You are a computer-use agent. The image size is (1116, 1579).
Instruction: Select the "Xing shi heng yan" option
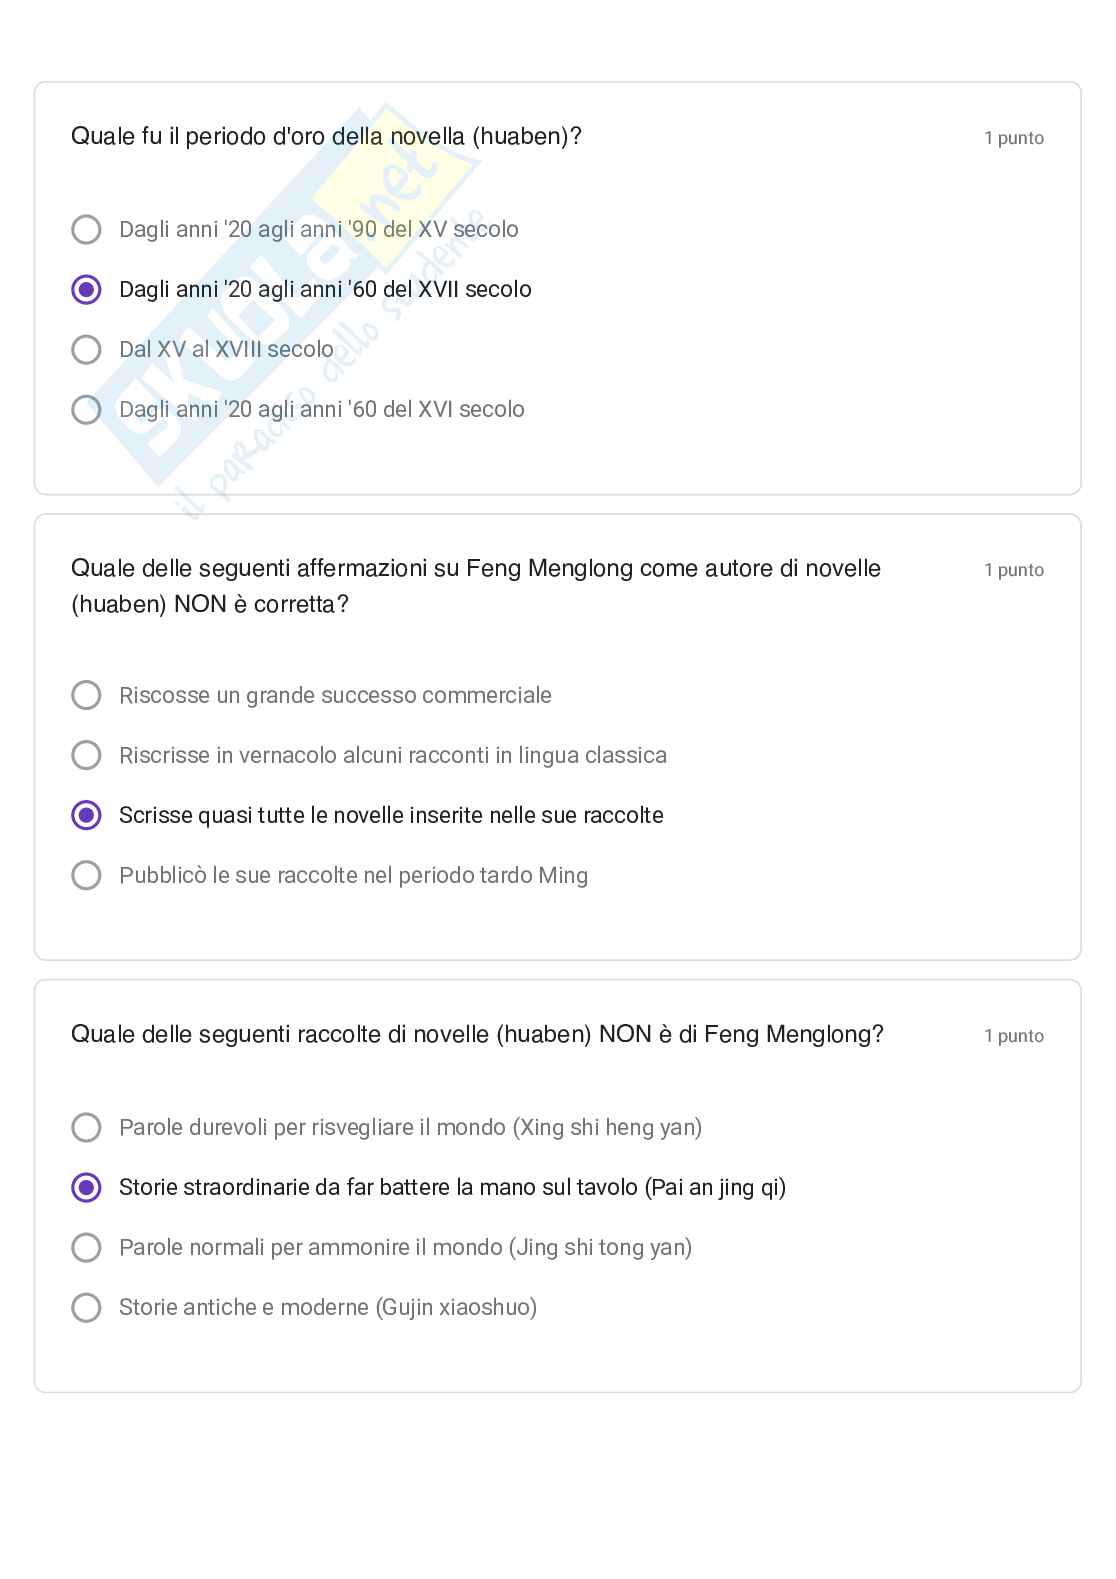click(x=87, y=1127)
